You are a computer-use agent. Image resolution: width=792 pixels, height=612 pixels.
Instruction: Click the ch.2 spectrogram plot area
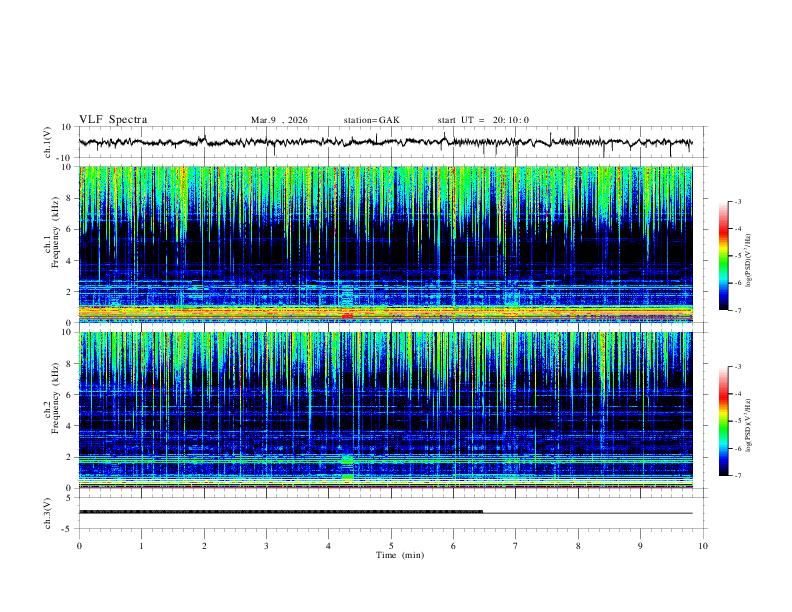pos(385,410)
